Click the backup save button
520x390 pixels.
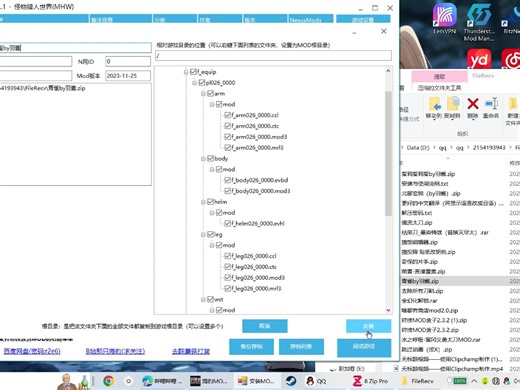251,347
